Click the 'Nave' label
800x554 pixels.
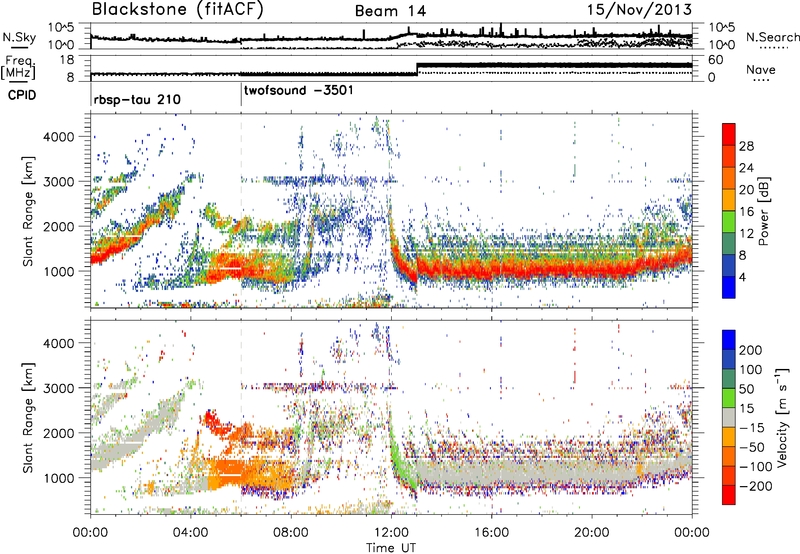coord(761,69)
